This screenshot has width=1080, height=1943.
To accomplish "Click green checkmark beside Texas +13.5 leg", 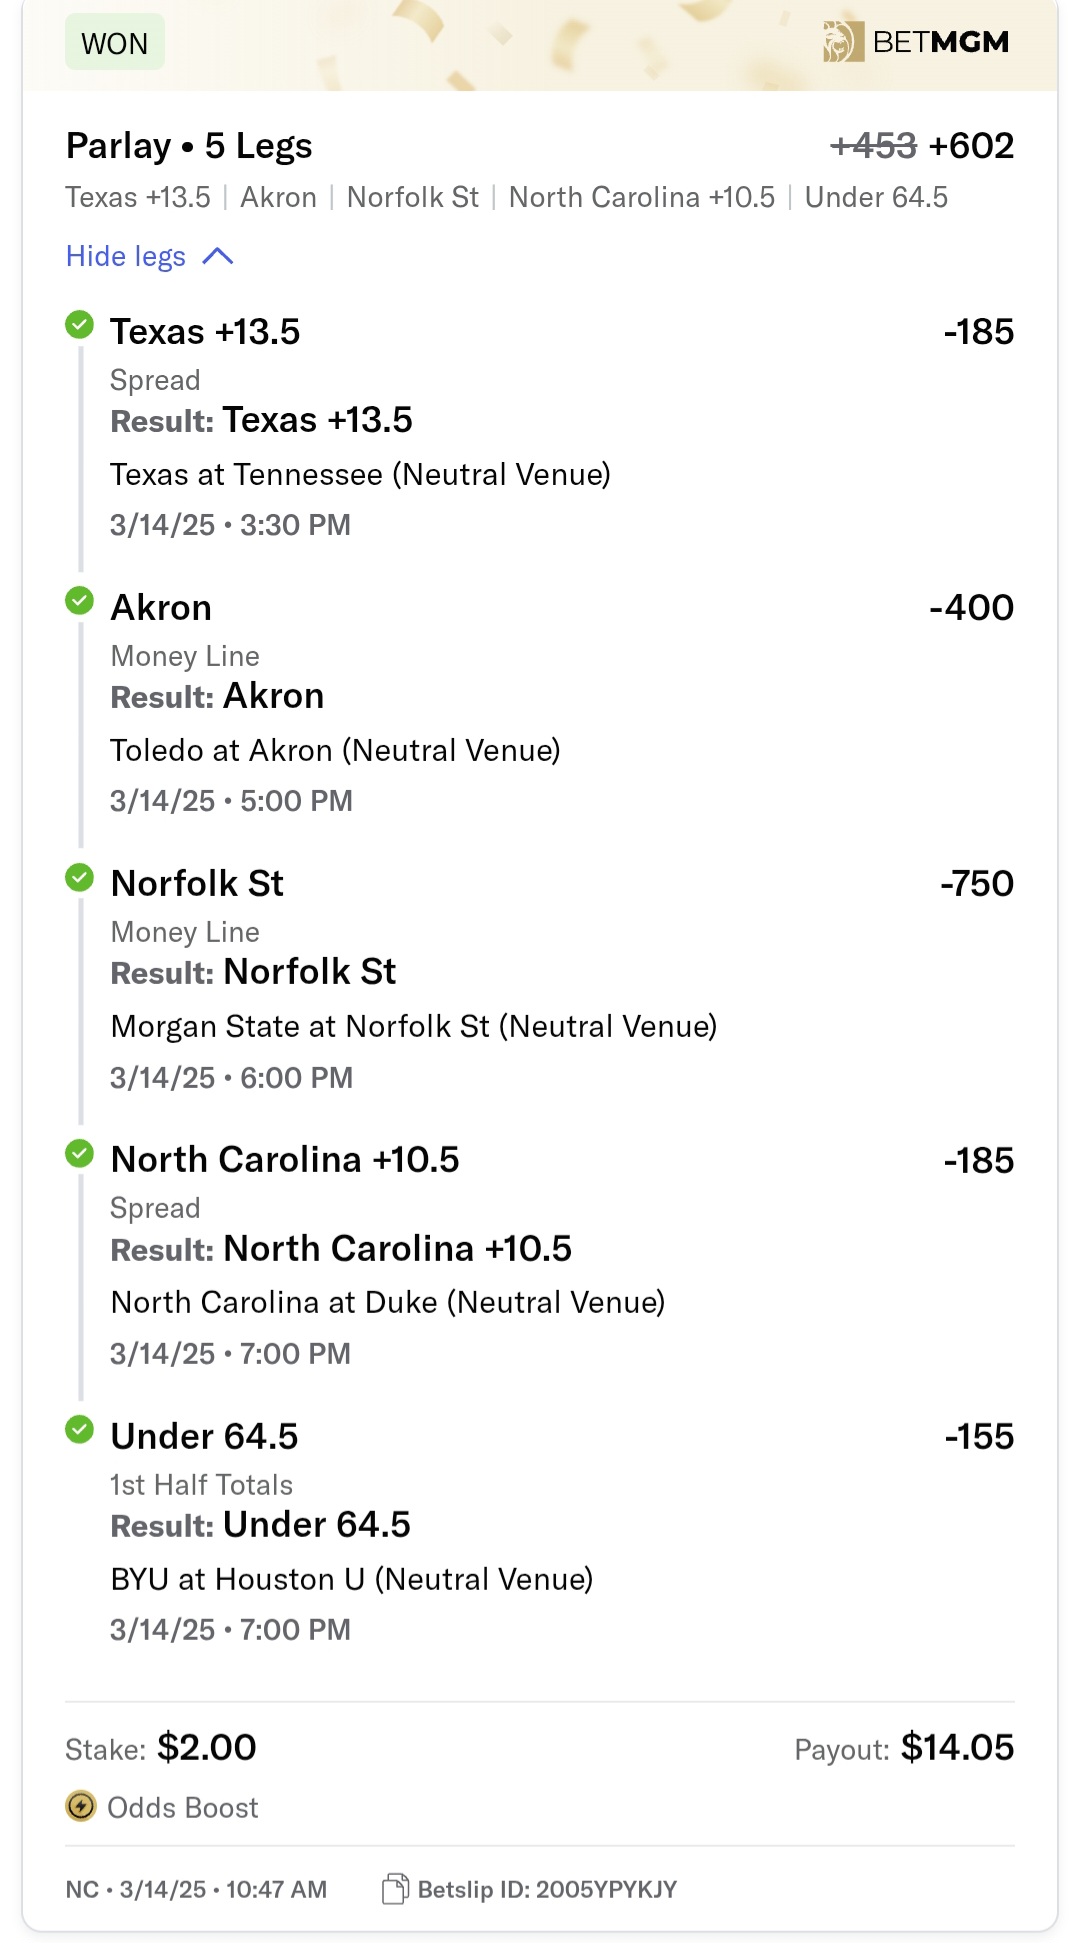I will click(79, 325).
